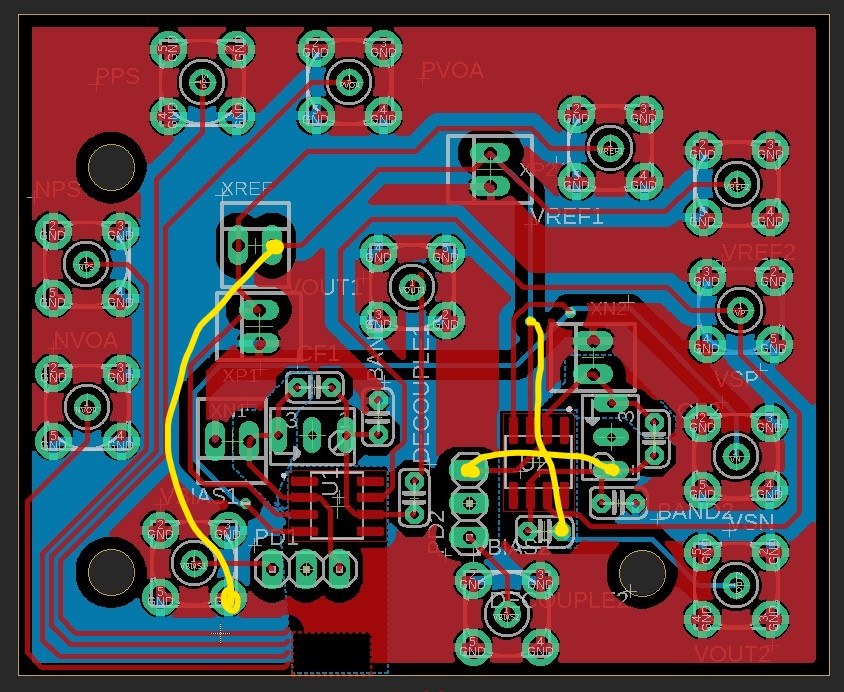Select the top-left mounting hole
Image resolution: width=844 pixels, height=692 pixels.
[x=111, y=167]
